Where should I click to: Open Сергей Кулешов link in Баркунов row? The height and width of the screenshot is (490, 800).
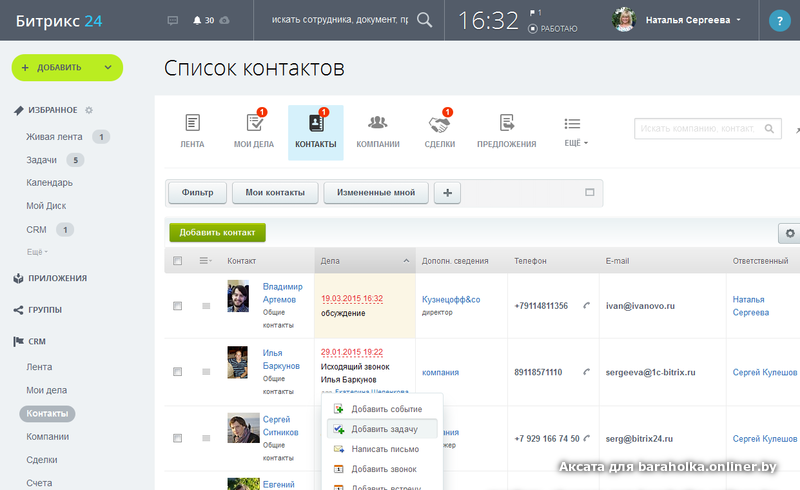pyautogui.click(x=765, y=372)
